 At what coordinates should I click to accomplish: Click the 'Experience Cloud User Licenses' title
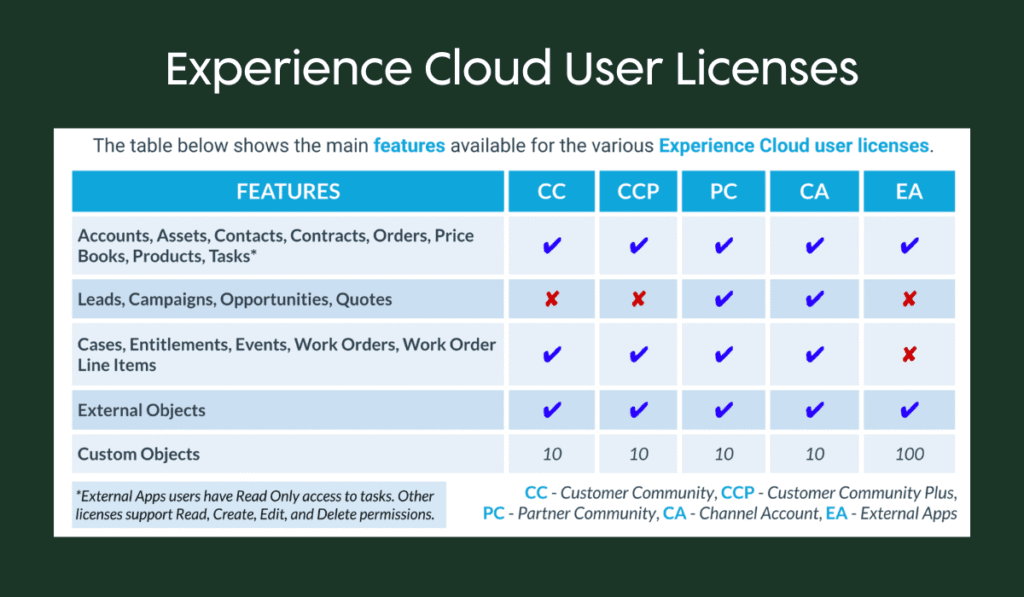512,69
